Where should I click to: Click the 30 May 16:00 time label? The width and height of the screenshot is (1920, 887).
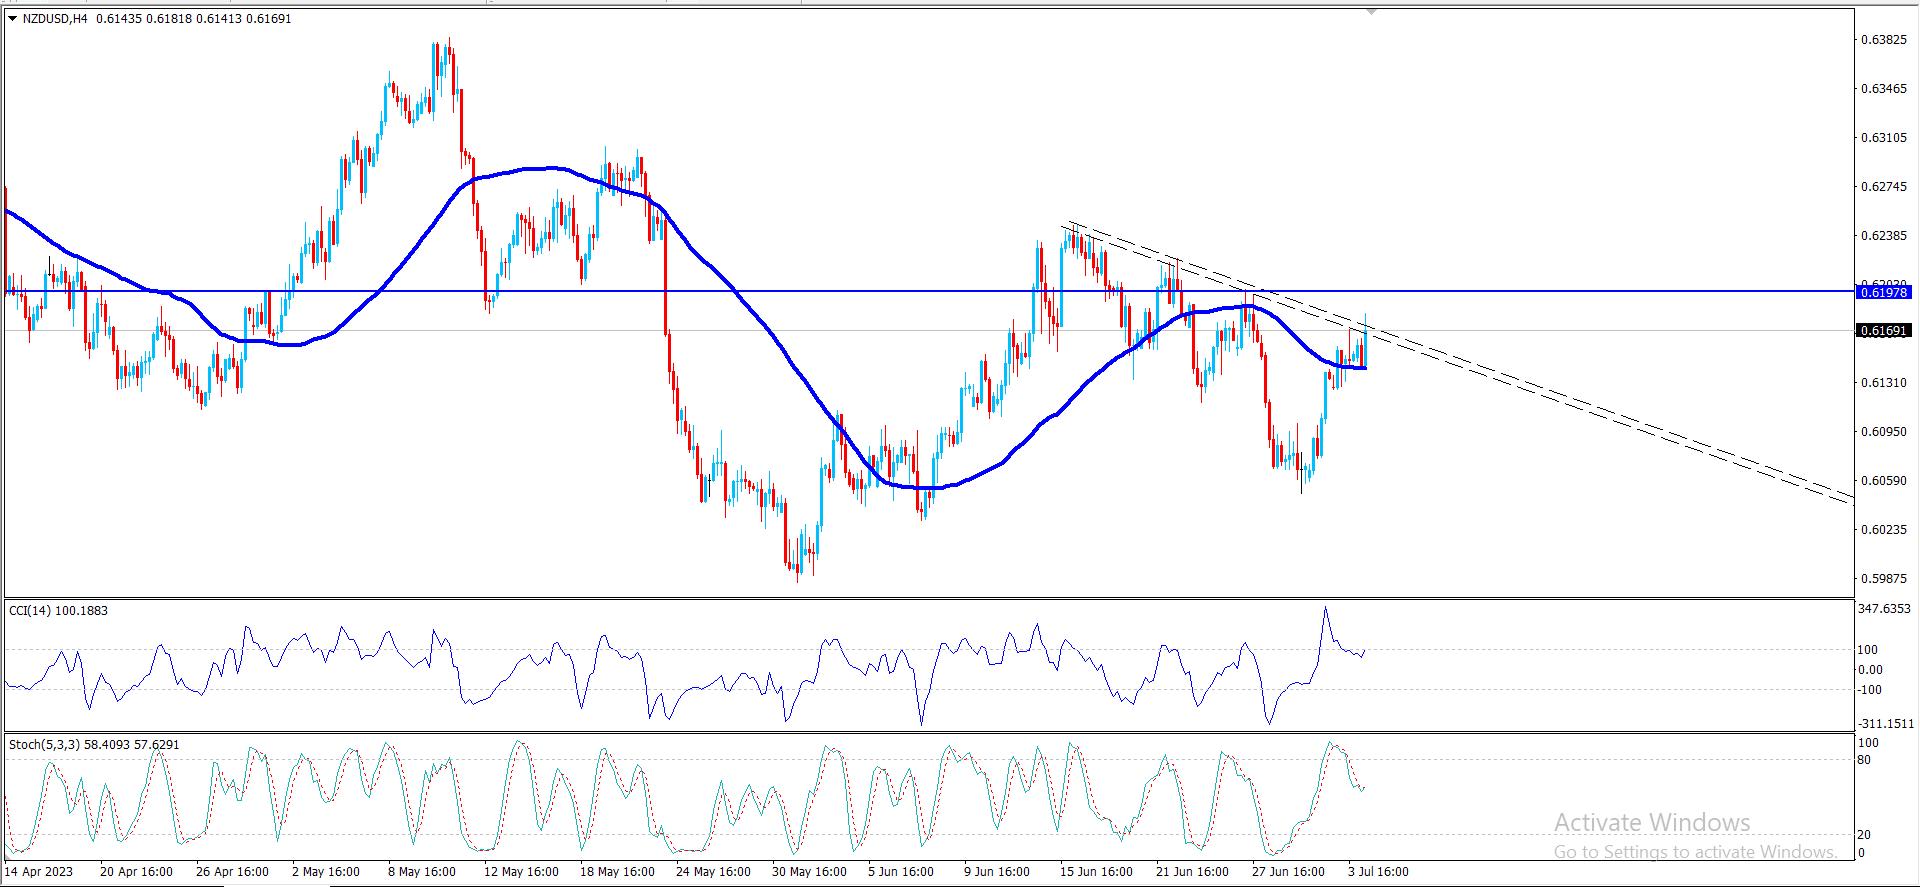tap(809, 871)
